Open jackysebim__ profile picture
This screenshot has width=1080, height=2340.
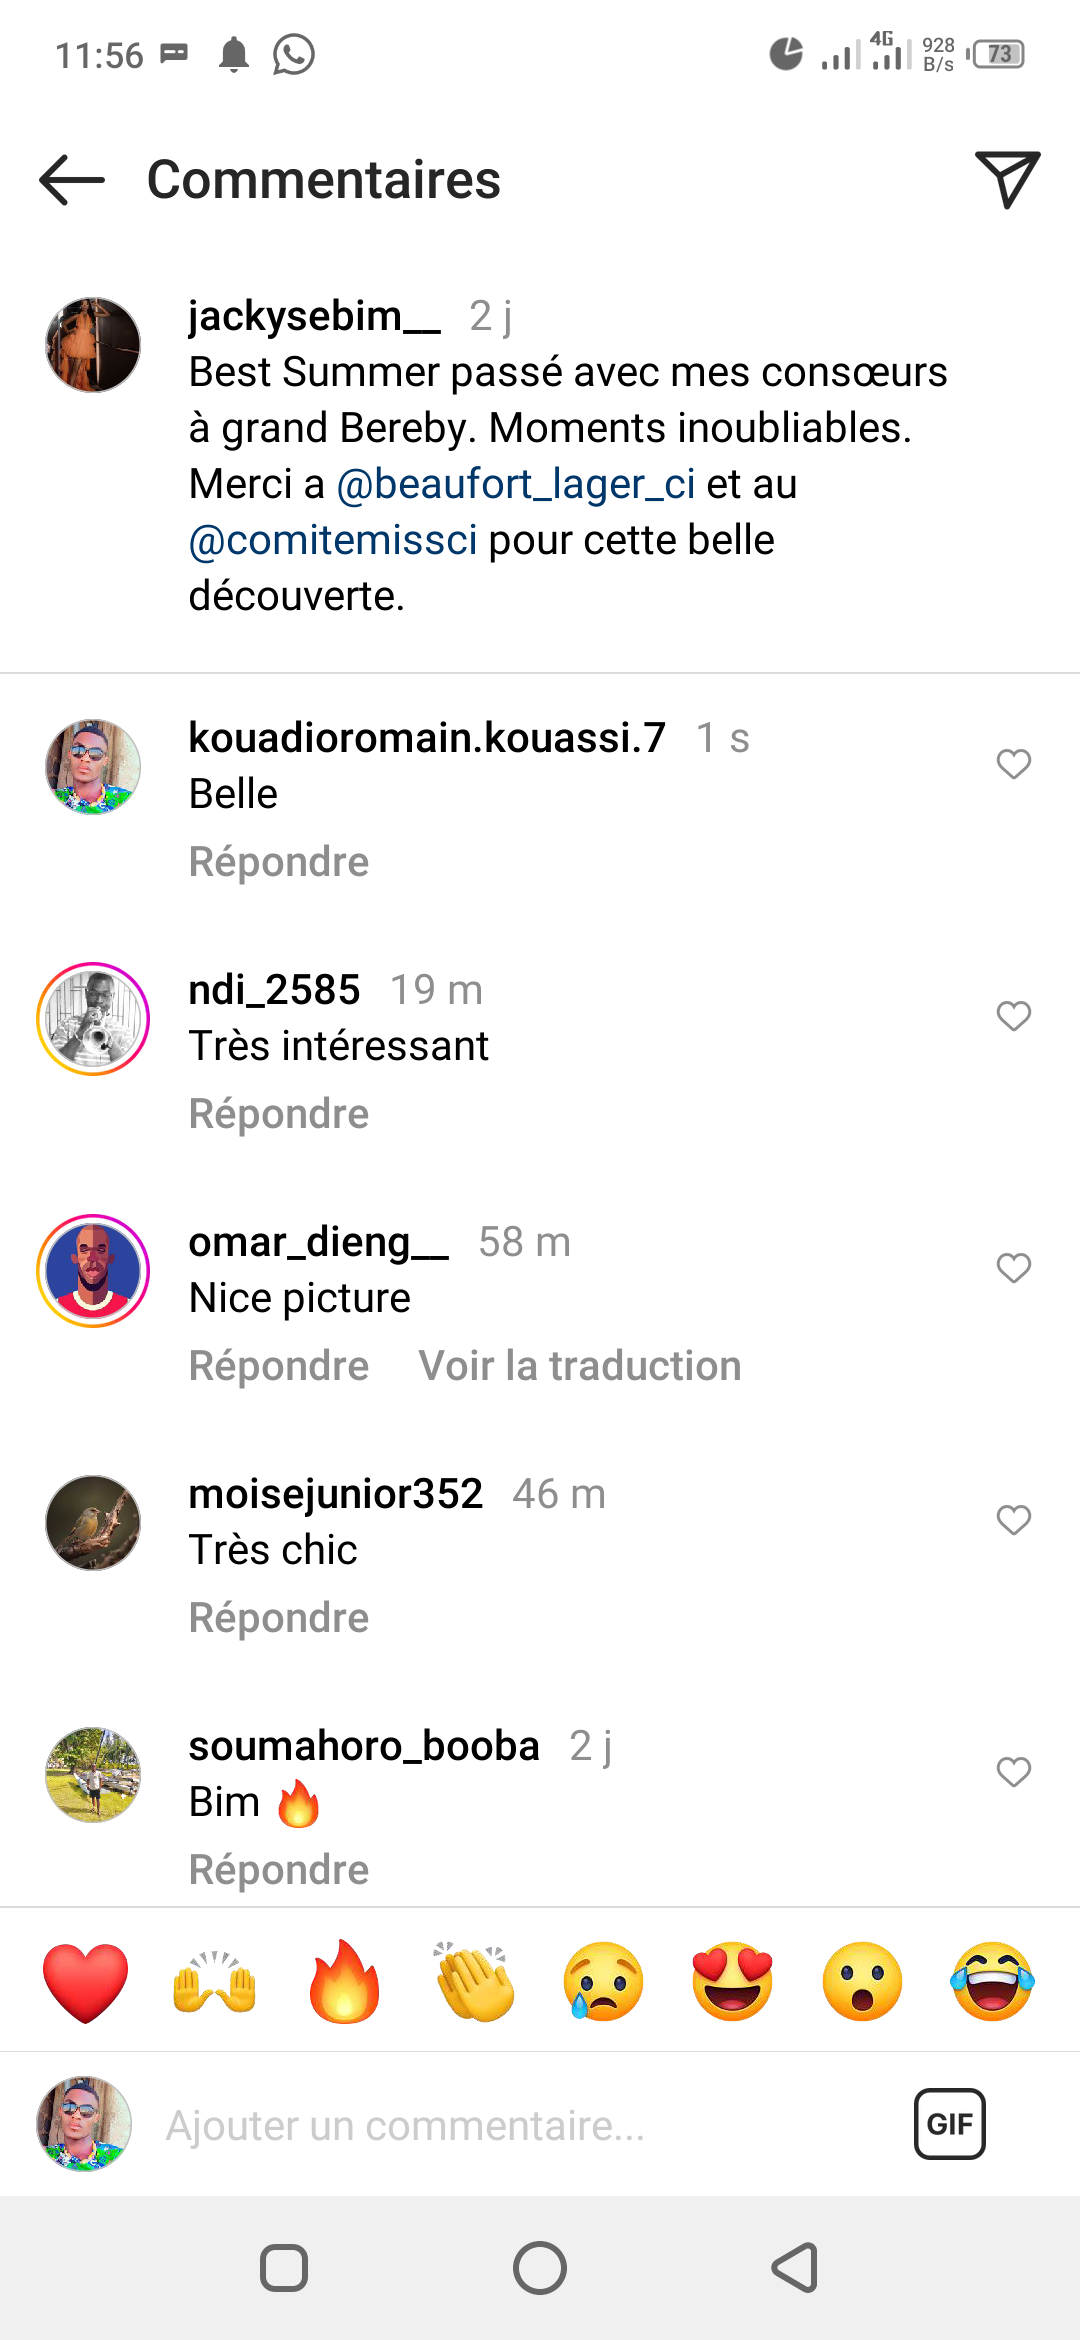tap(93, 345)
